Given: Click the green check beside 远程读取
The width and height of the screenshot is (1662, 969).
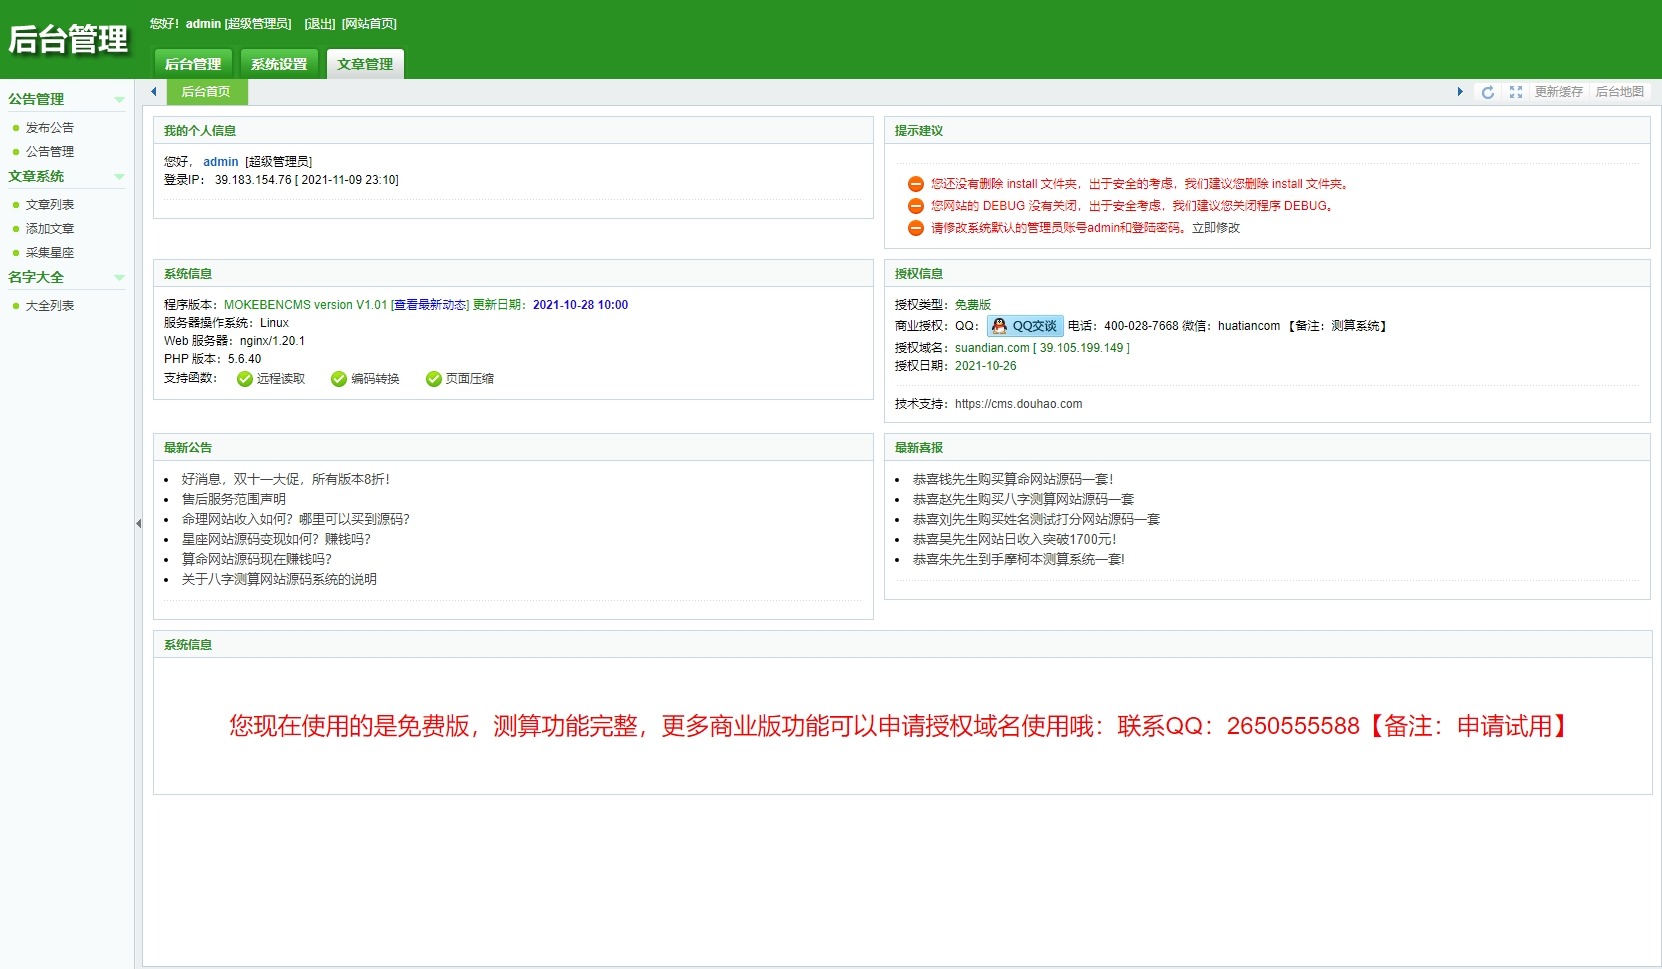Looking at the screenshot, I should (244, 379).
